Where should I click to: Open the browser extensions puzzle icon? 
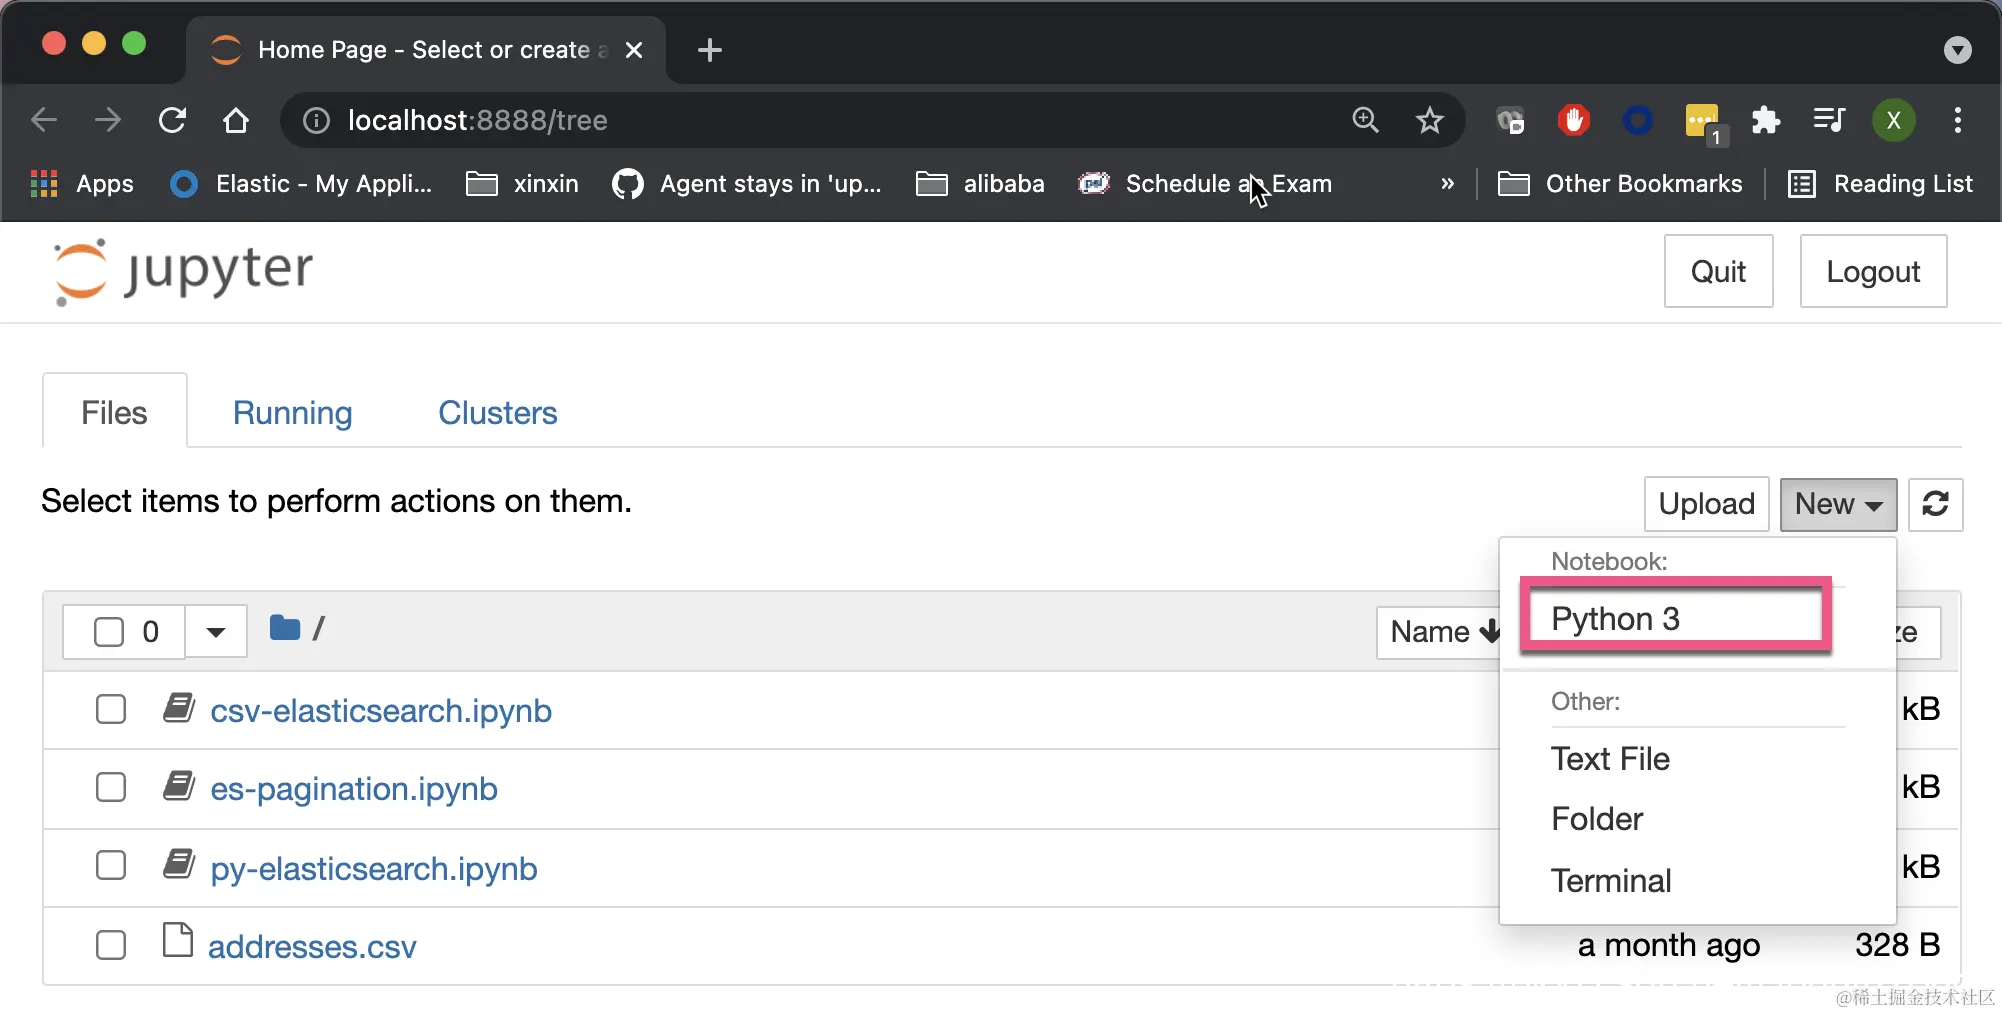pos(1765,121)
